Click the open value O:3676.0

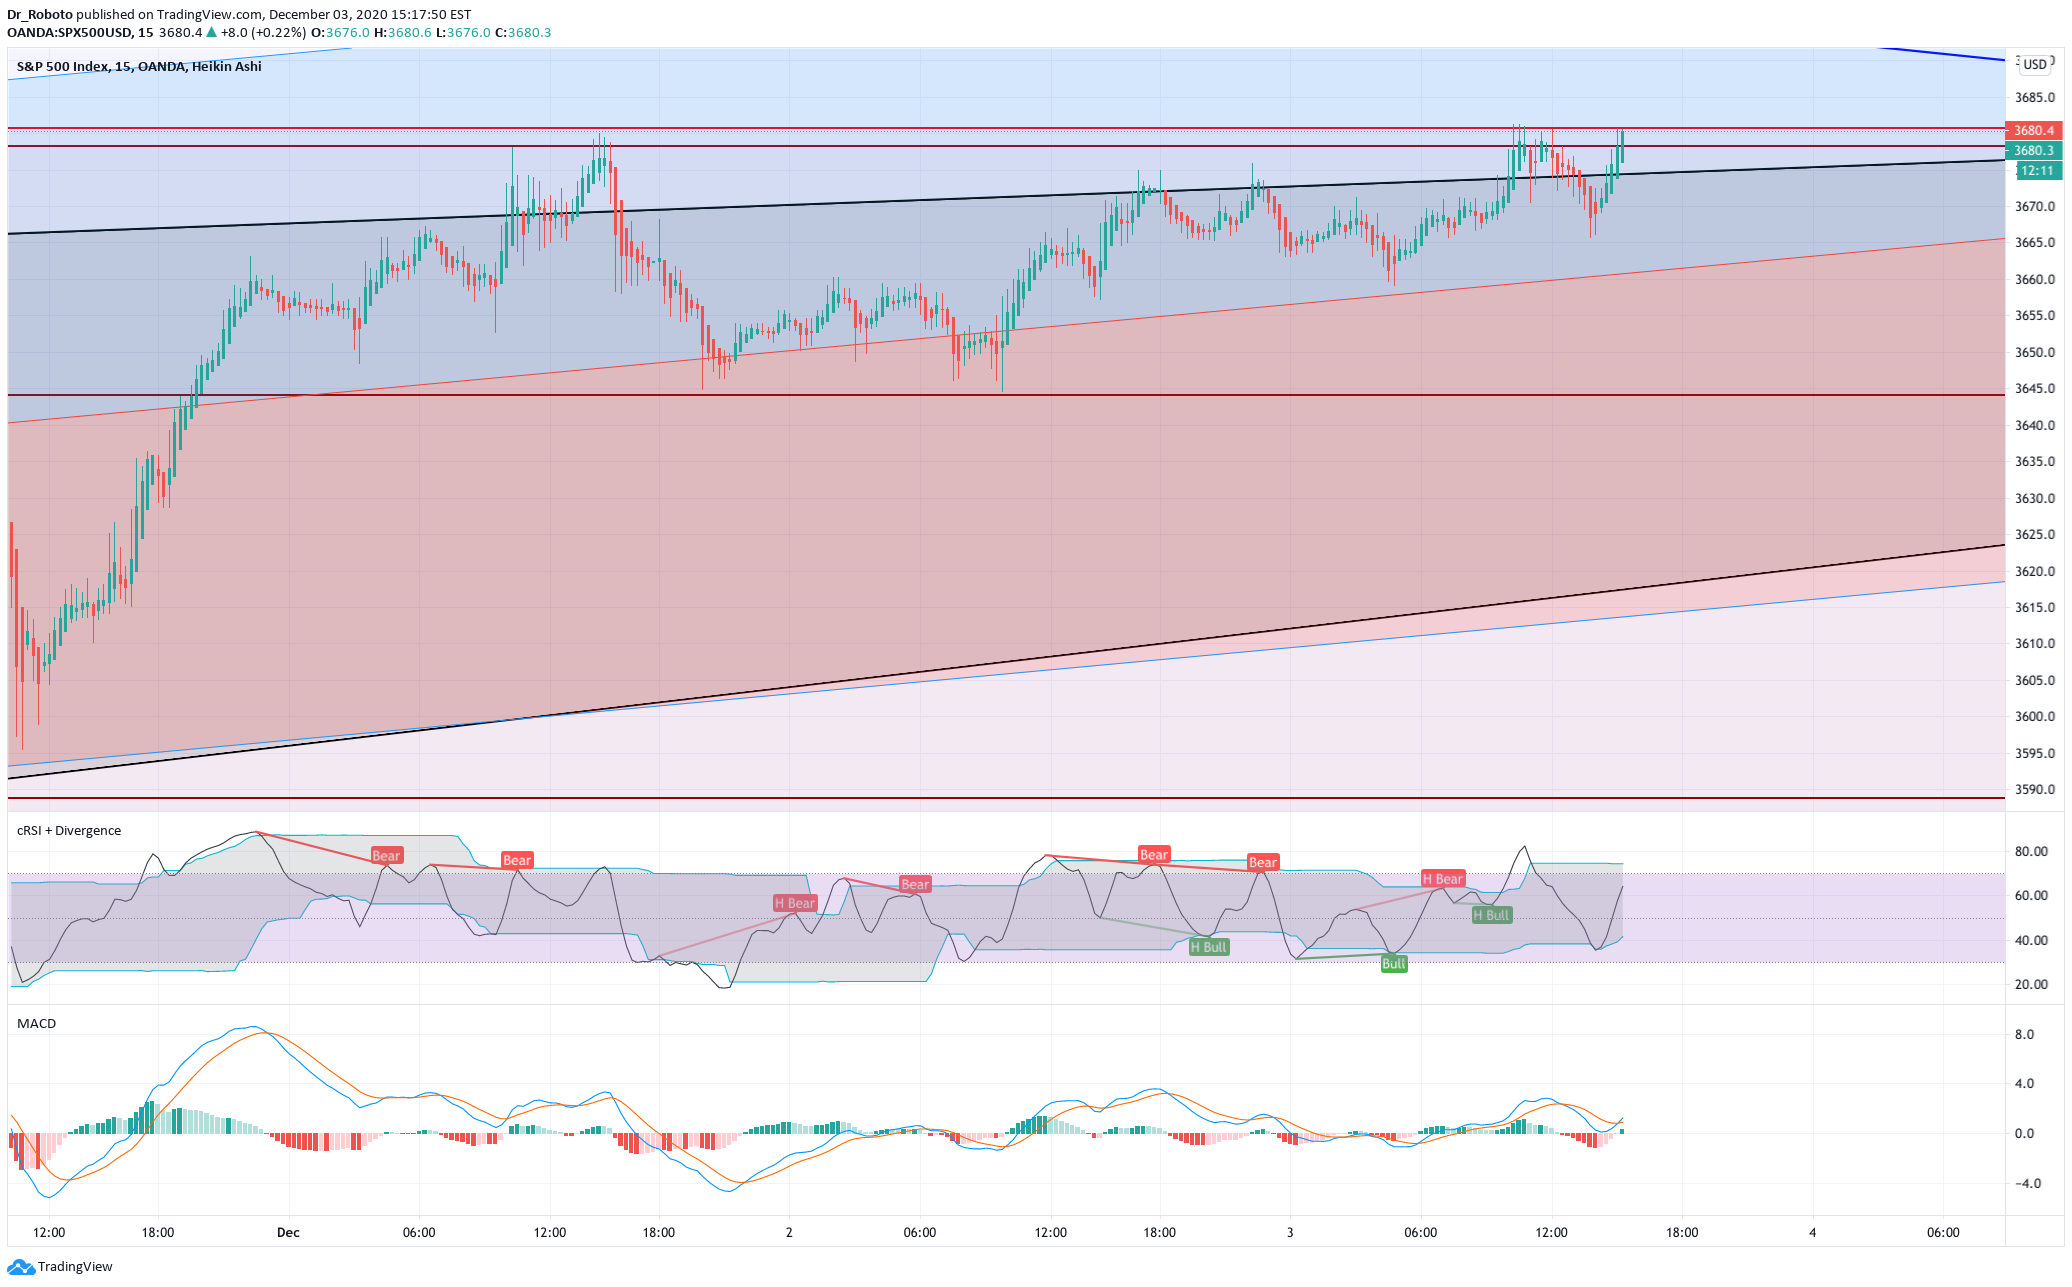tap(340, 33)
